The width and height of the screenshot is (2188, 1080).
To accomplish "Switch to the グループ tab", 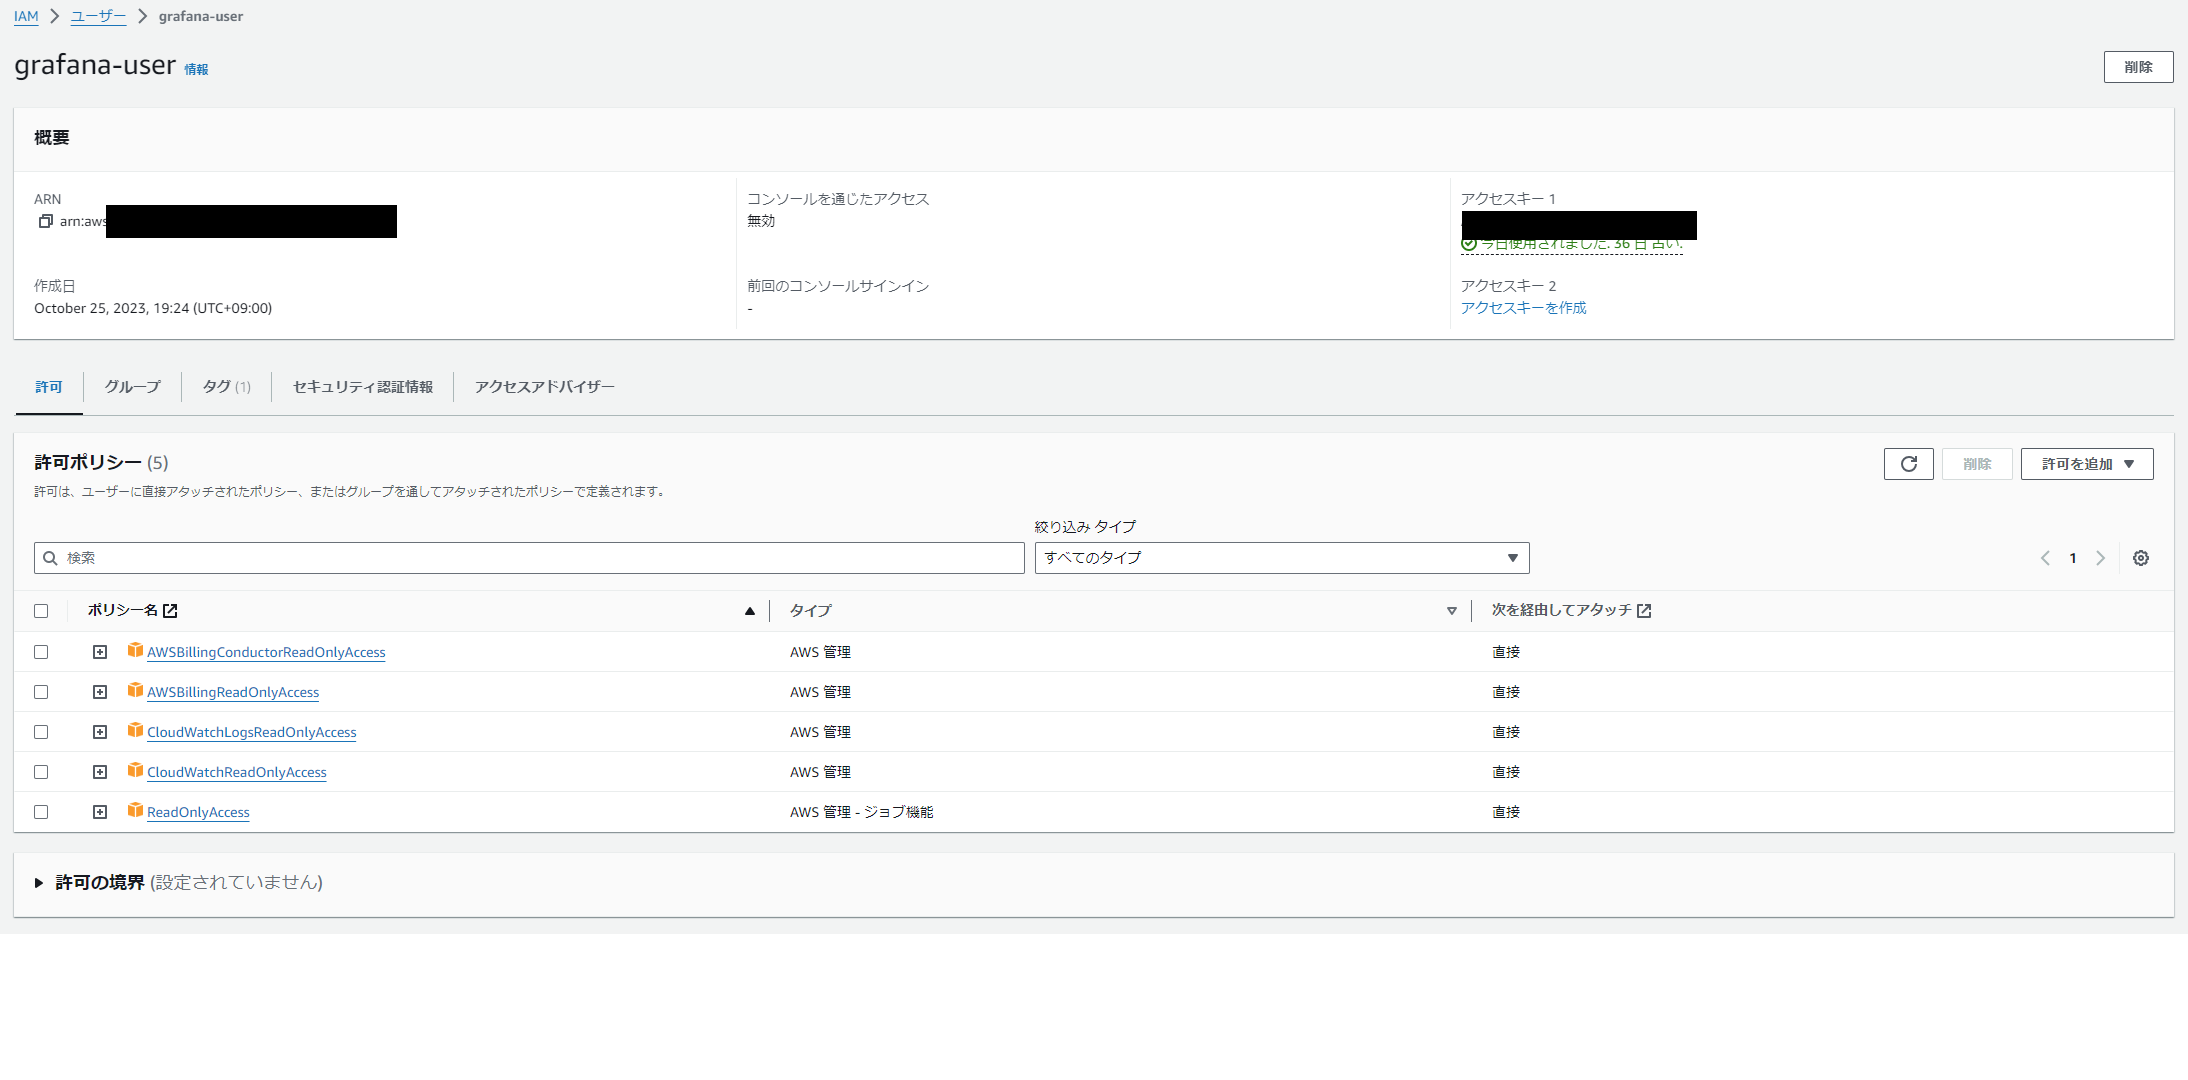I will click(132, 387).
